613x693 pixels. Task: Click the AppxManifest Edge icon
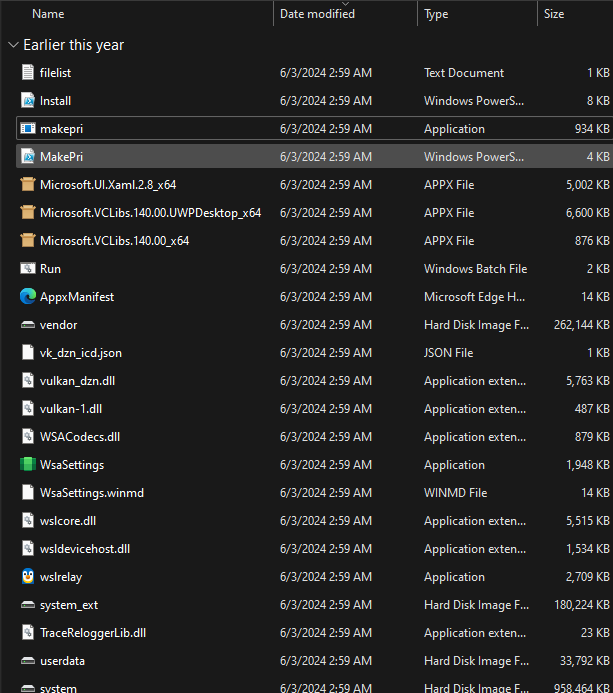(27, 297)
